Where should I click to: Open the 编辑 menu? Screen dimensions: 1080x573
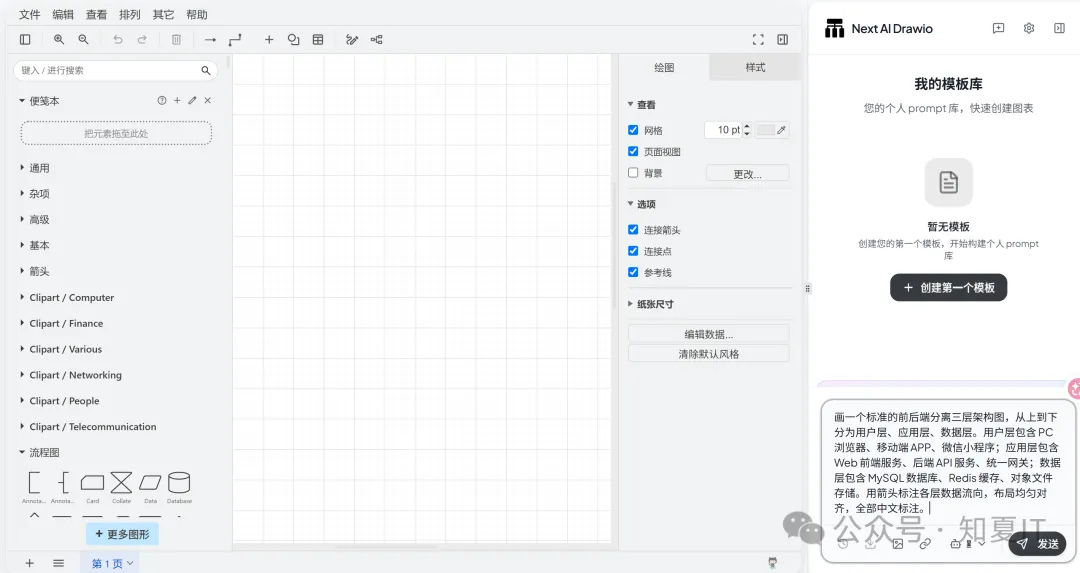coord(63,14)
